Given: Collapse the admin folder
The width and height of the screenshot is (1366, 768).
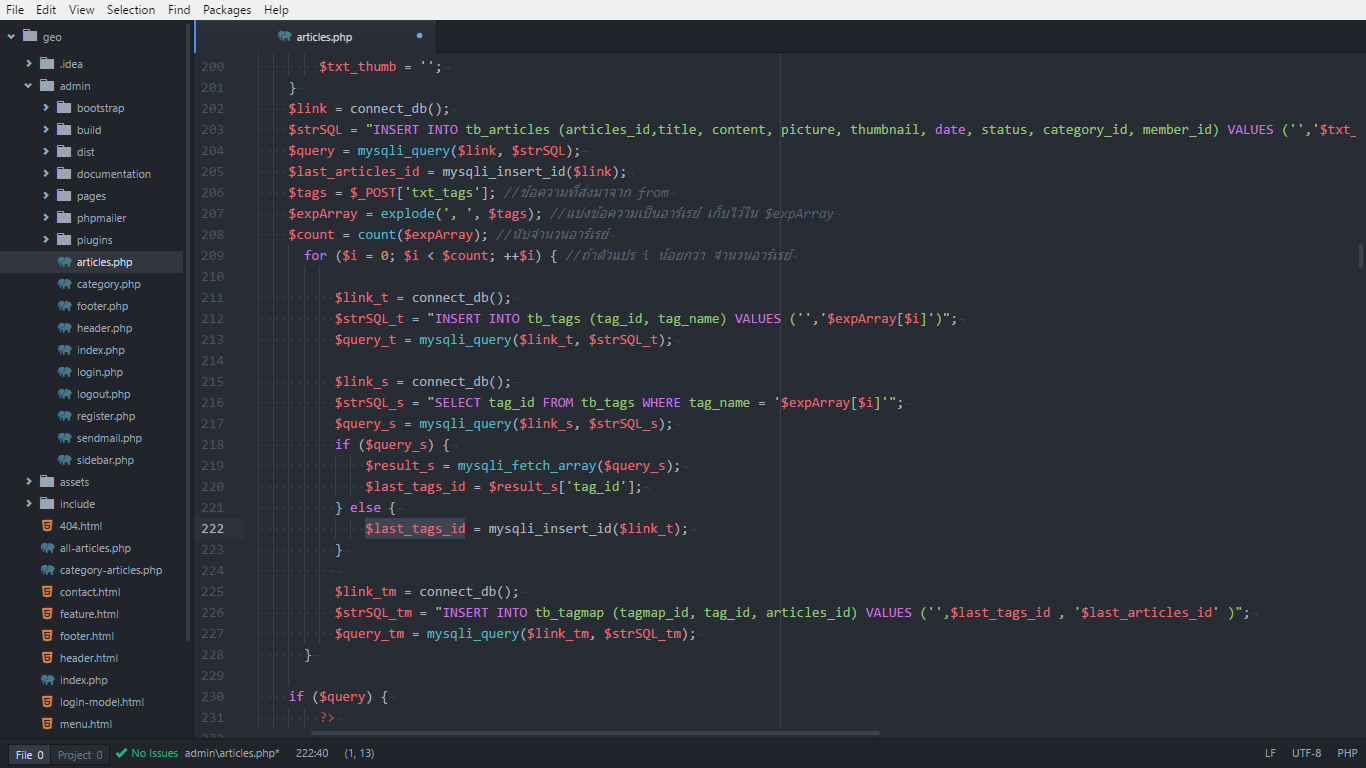Looking at the screenshot, I should (29, 86).
